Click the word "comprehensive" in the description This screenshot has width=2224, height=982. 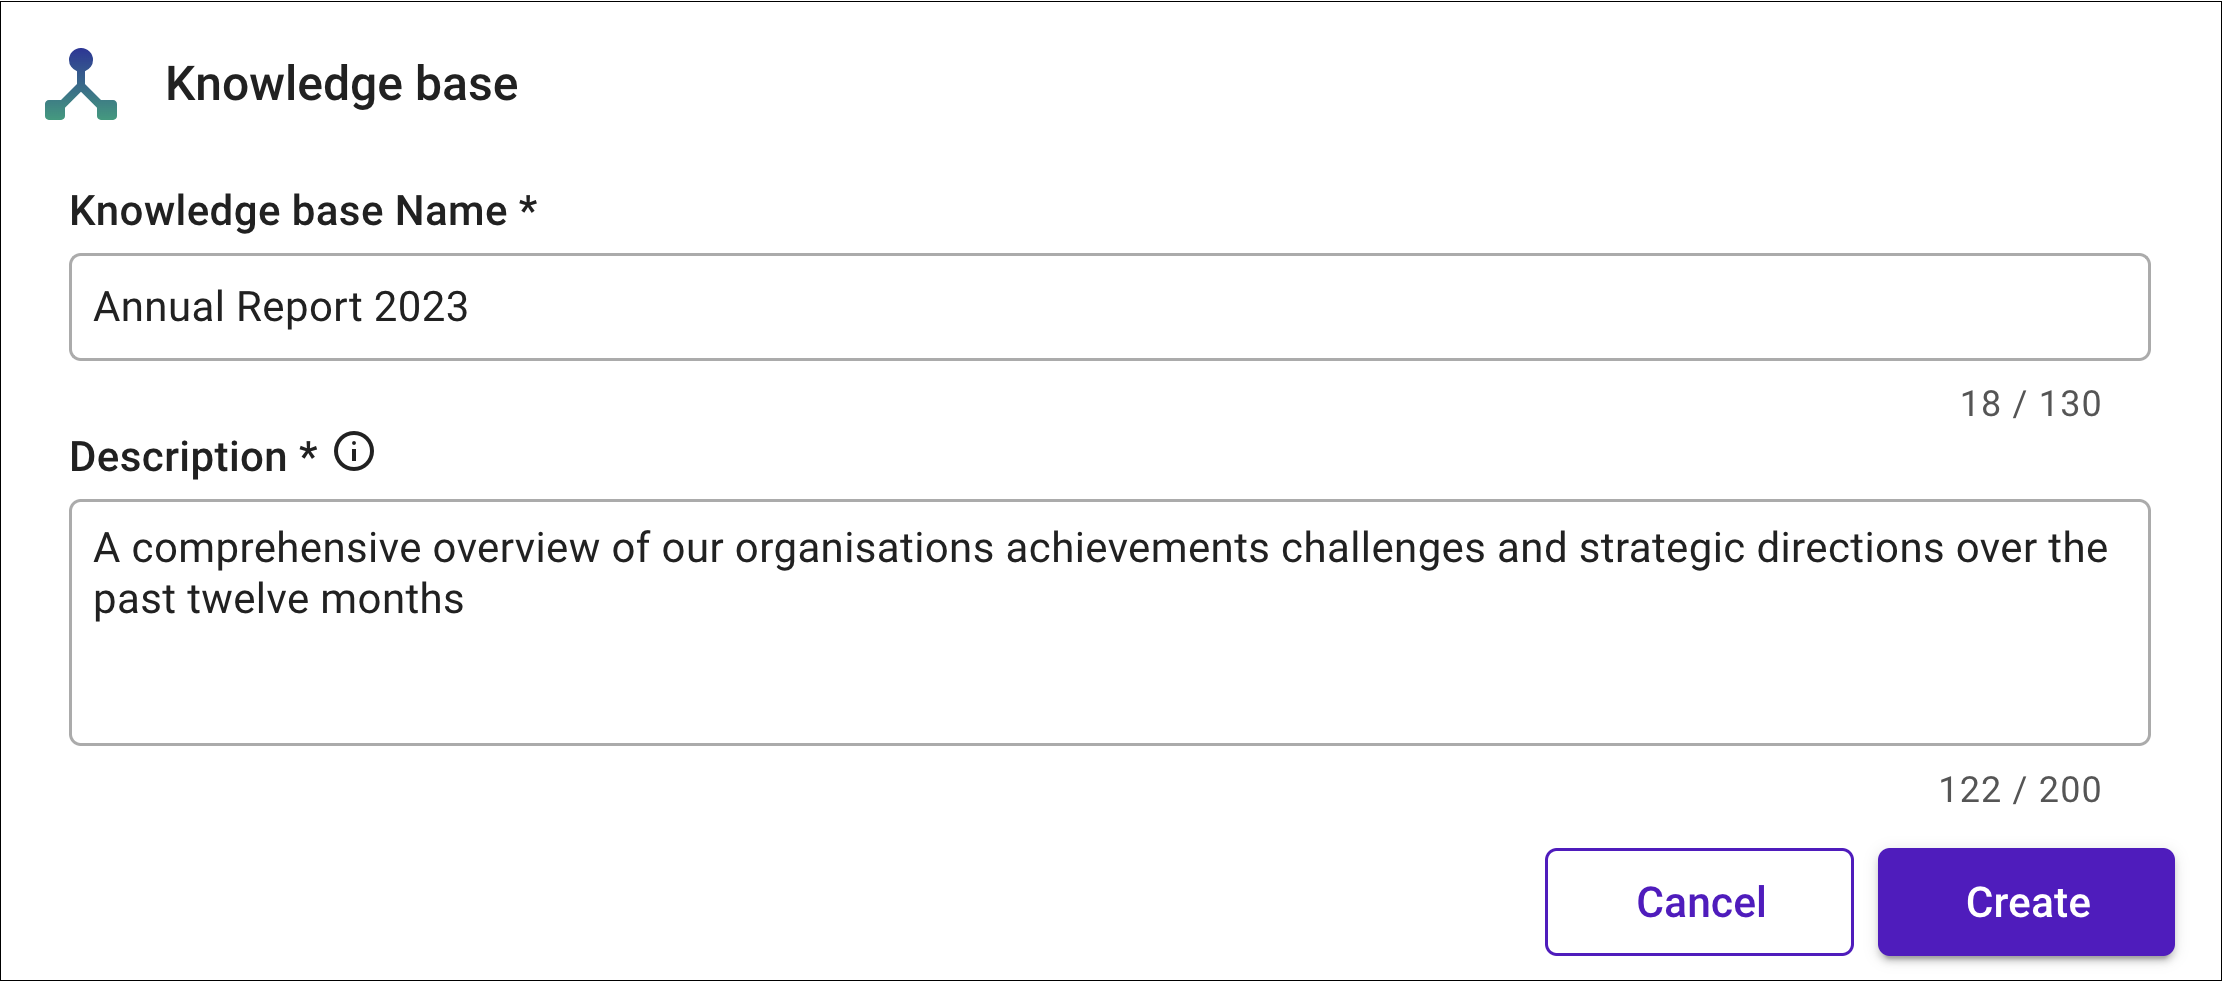tap(277, 549)
